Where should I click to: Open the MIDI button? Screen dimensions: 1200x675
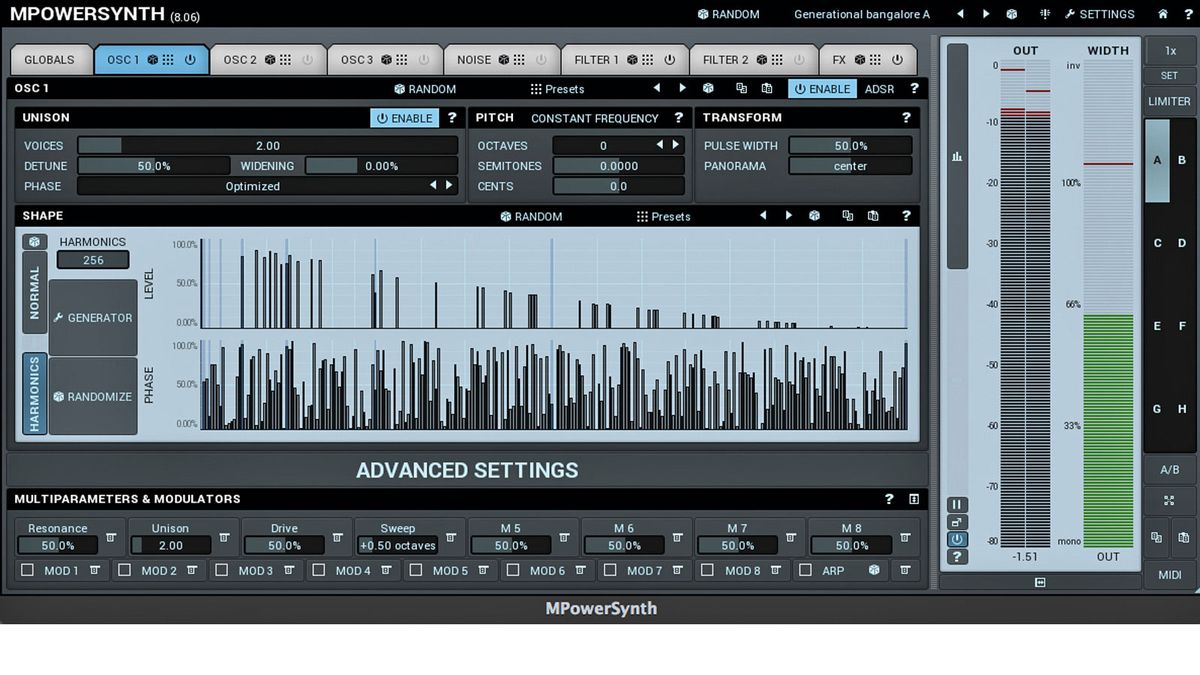1169,575
